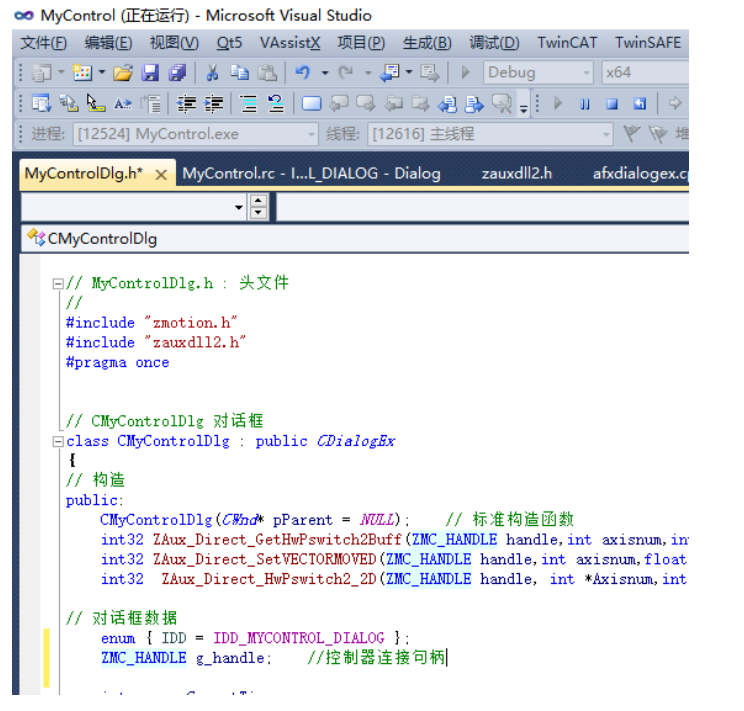
Task: Decrease line indent icon
Action: click(186, 103)
